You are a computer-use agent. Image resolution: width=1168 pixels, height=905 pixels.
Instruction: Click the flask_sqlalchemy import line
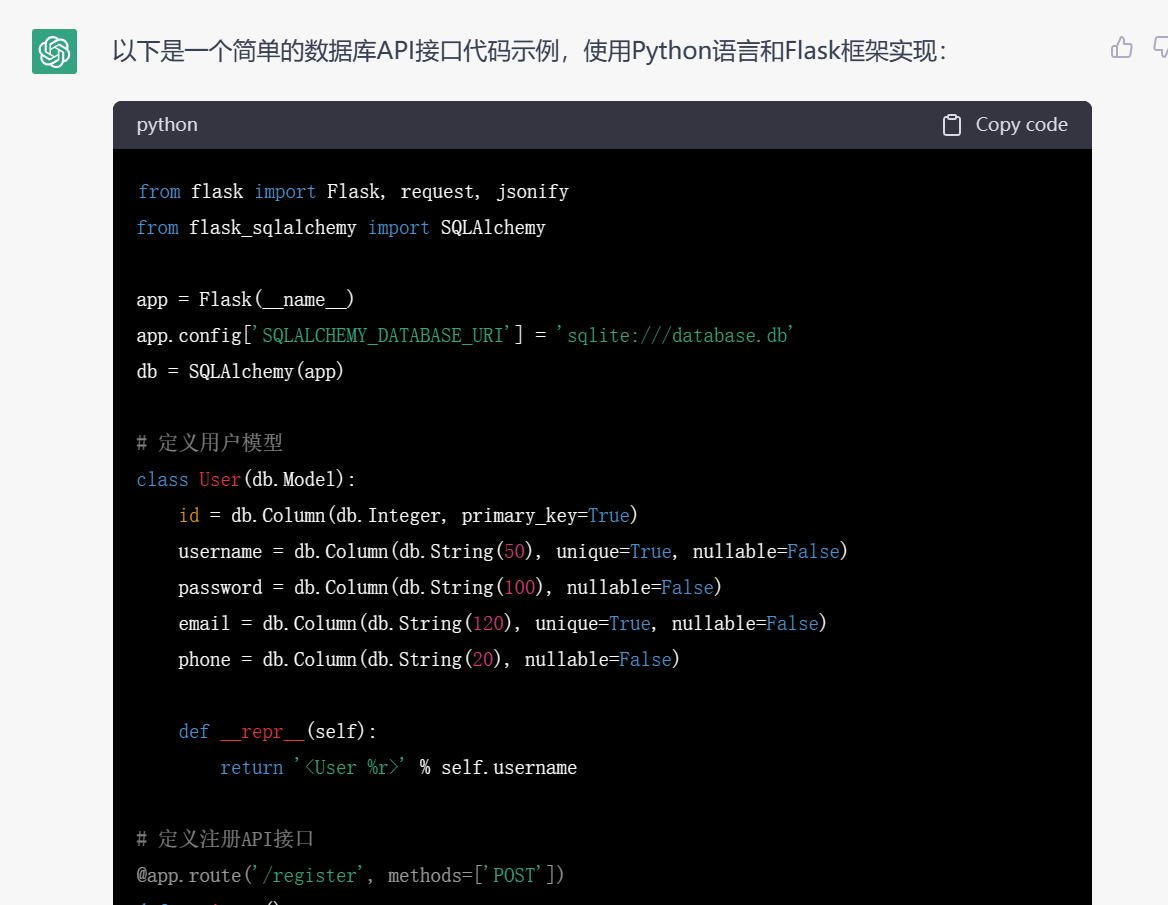[341, 228]
